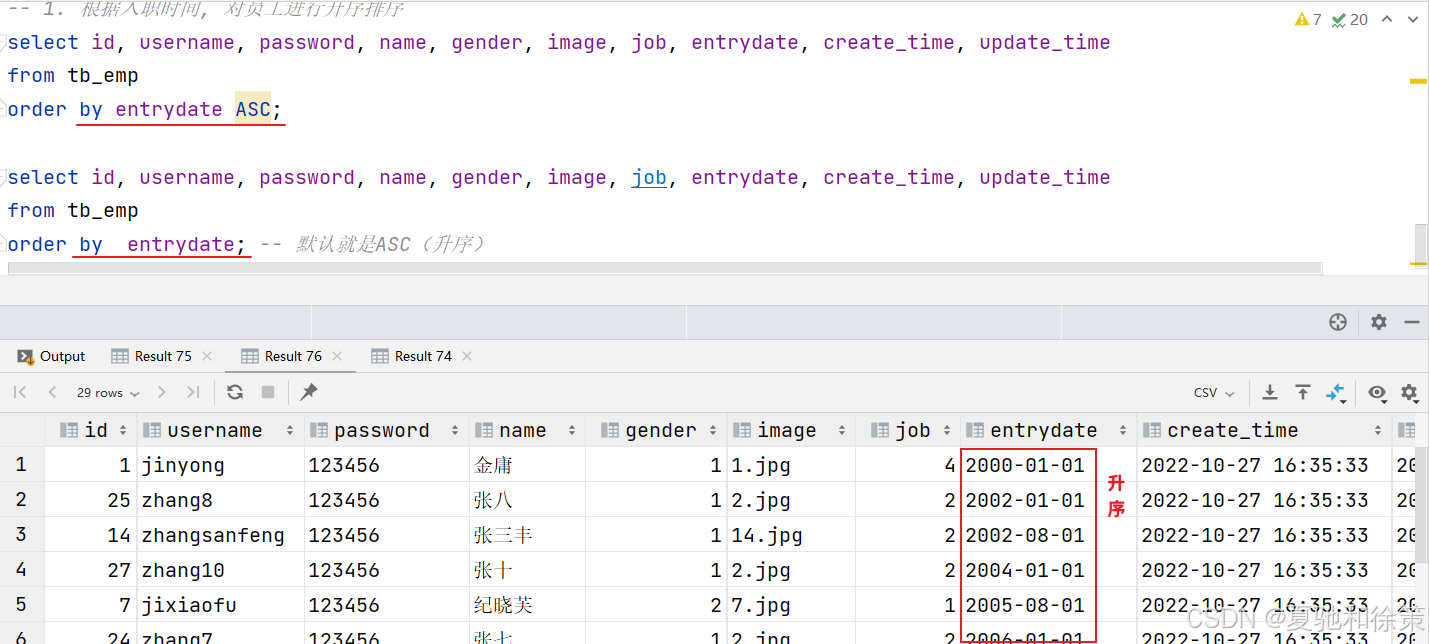Open the rows-per-page dropdown showing 29 rows

pyautogui.click(x=108, y=393)
